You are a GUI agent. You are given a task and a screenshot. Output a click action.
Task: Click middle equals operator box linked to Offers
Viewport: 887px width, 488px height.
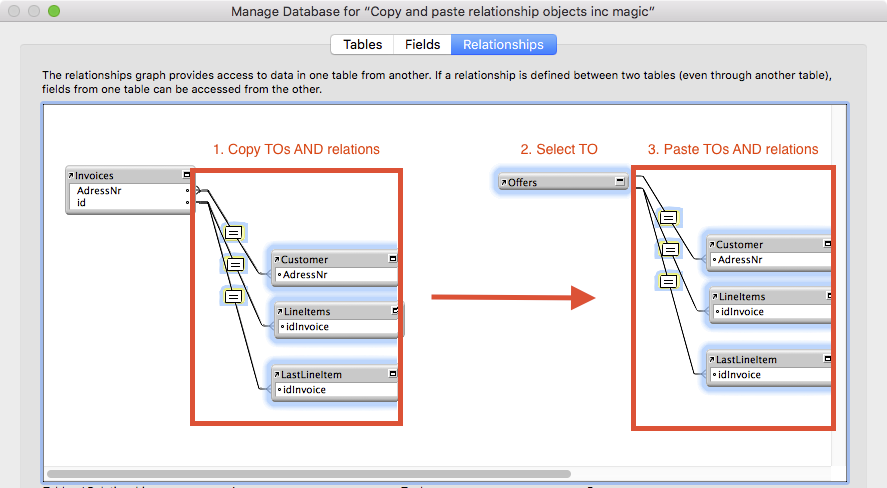(668, 249)
